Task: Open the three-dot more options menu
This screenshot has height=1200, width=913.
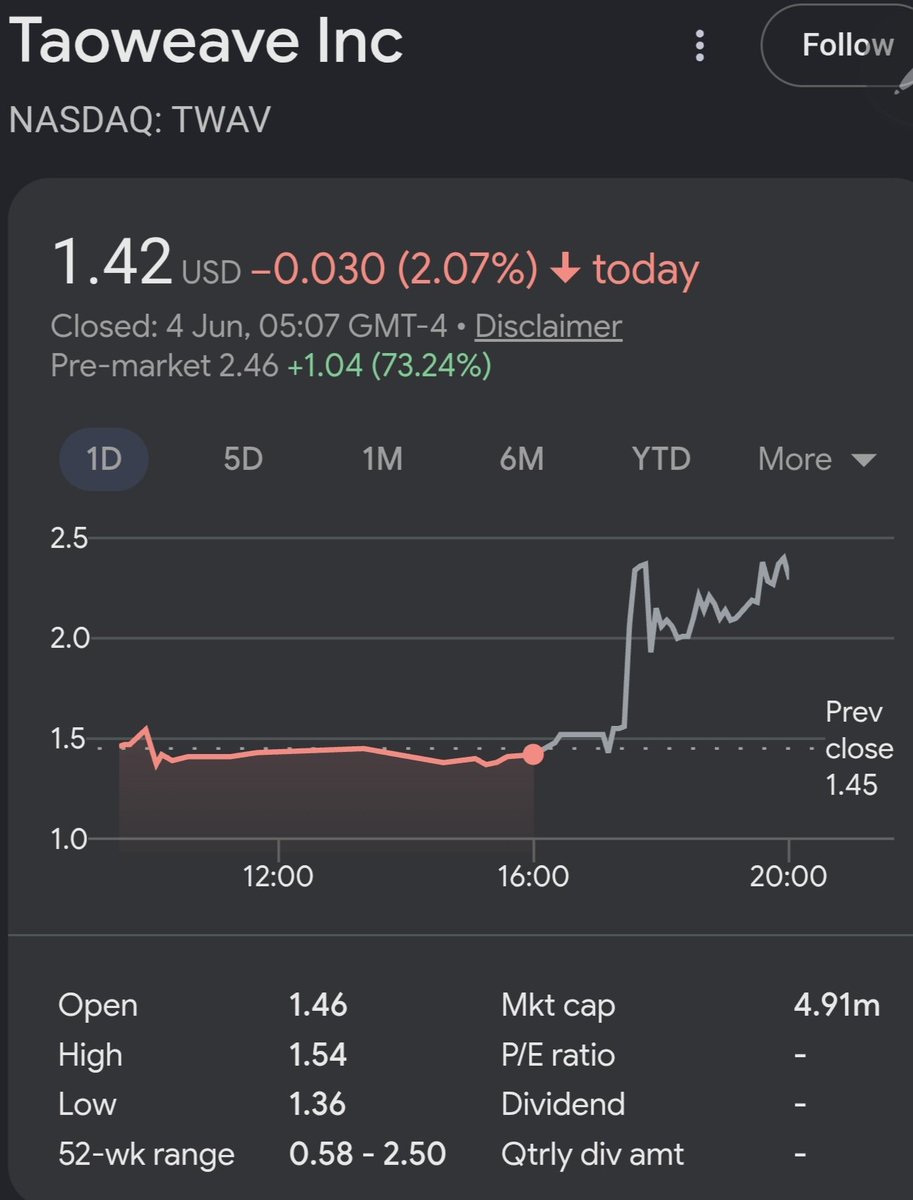Action: [700, 45]
